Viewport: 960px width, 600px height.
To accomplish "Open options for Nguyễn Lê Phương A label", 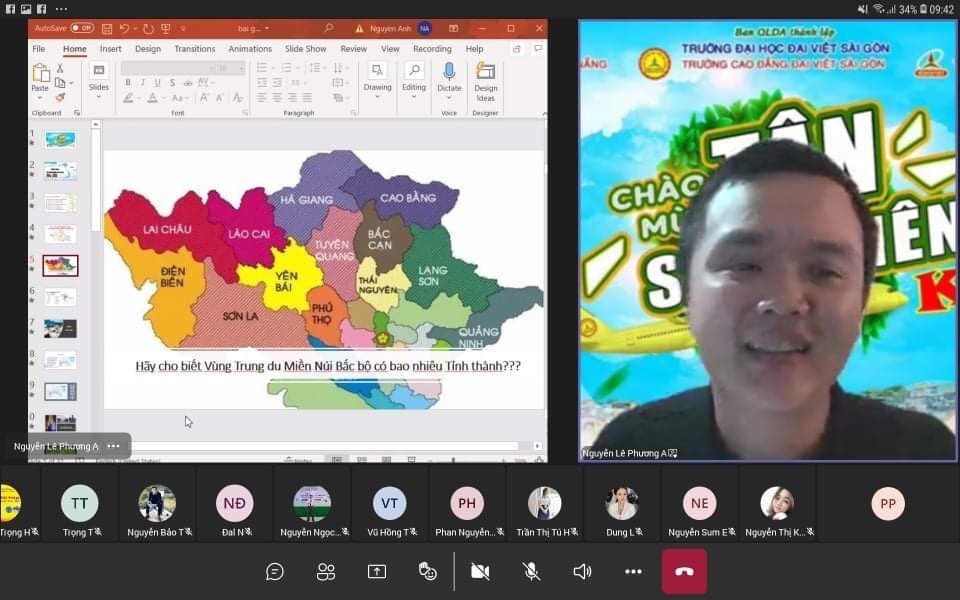I will point(113,446).
